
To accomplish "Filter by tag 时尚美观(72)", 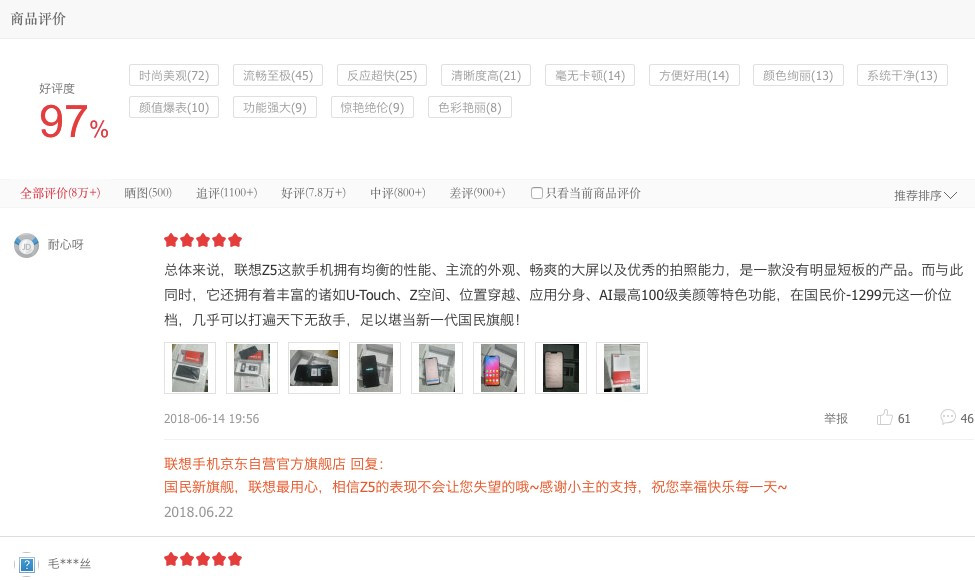I will pos(174,75).
